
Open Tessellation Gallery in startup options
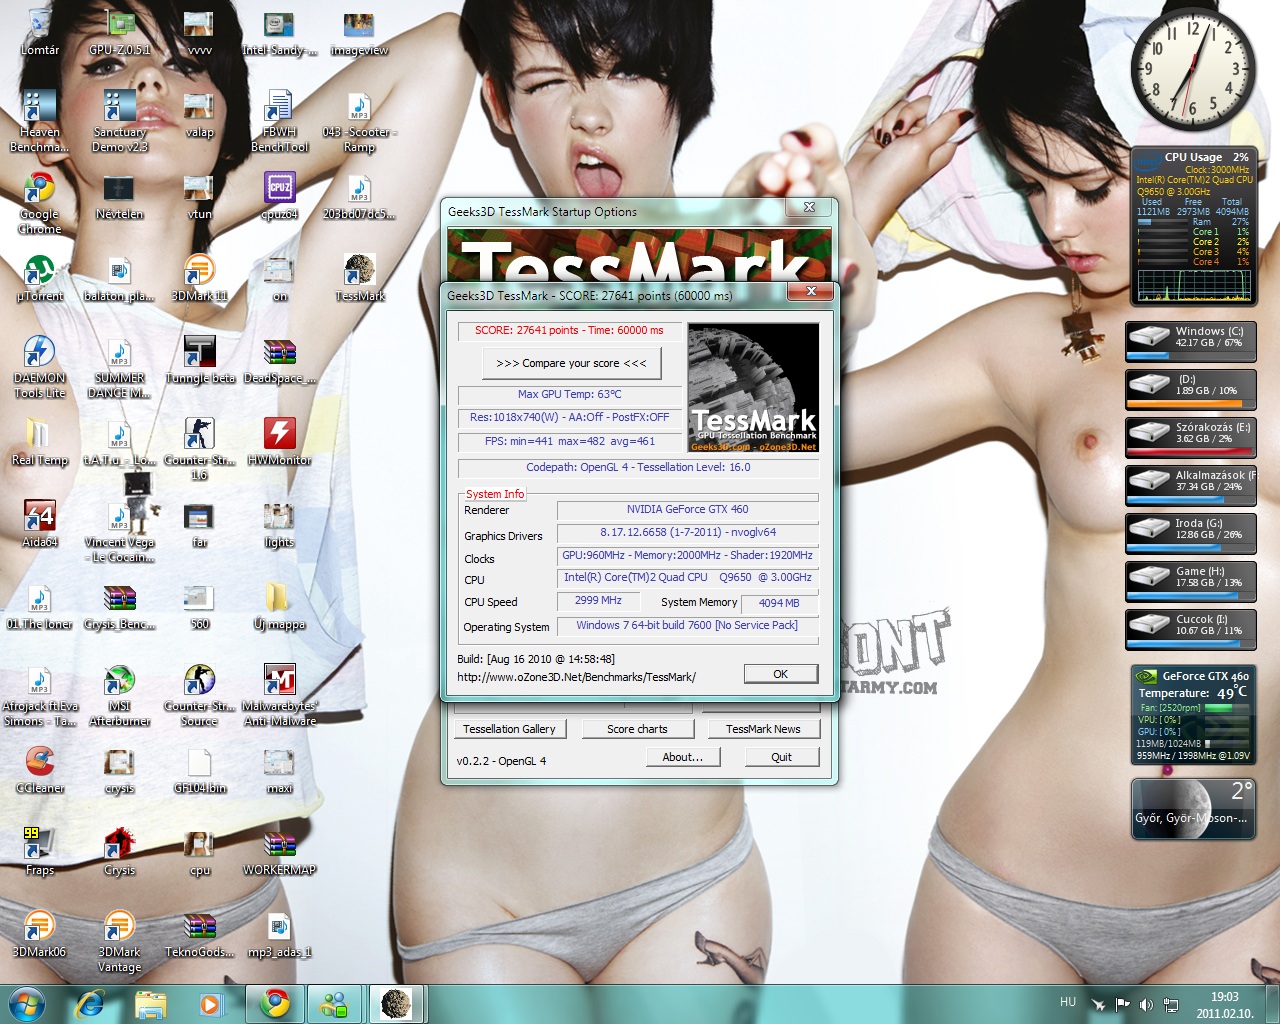[509, 729]
